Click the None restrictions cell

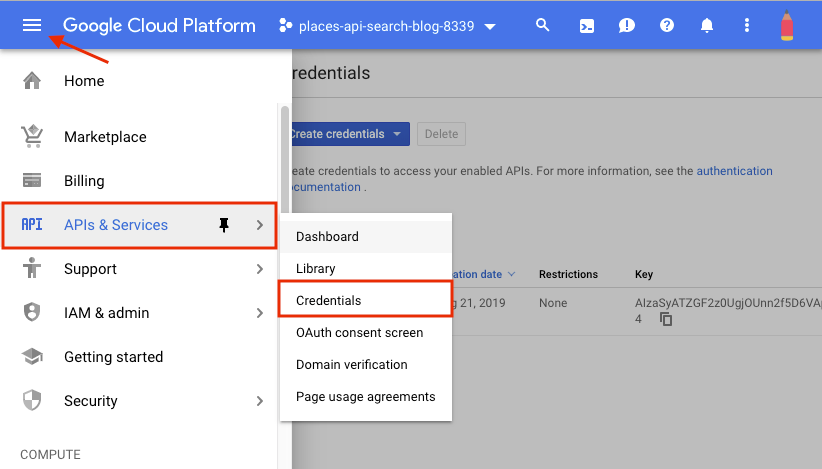553,303
